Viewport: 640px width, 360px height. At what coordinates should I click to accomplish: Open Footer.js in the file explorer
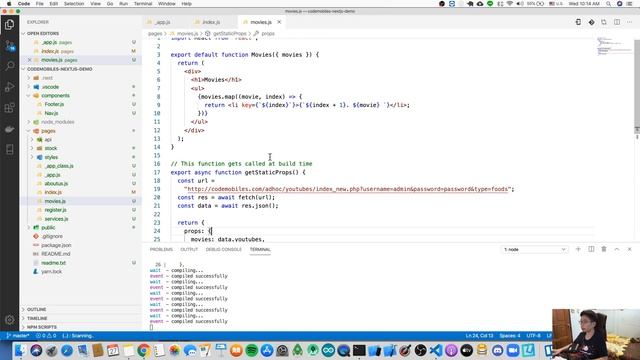(54, 104)
